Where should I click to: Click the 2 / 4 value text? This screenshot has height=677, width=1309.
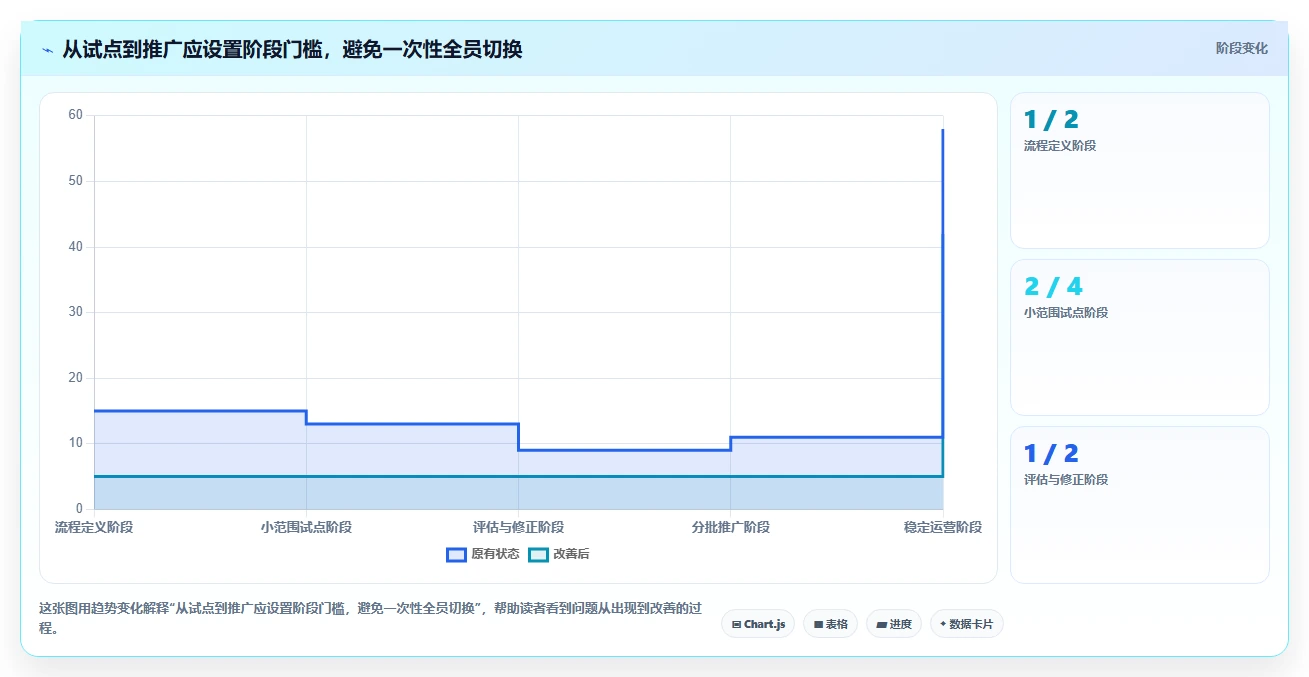coord(1053,287)
